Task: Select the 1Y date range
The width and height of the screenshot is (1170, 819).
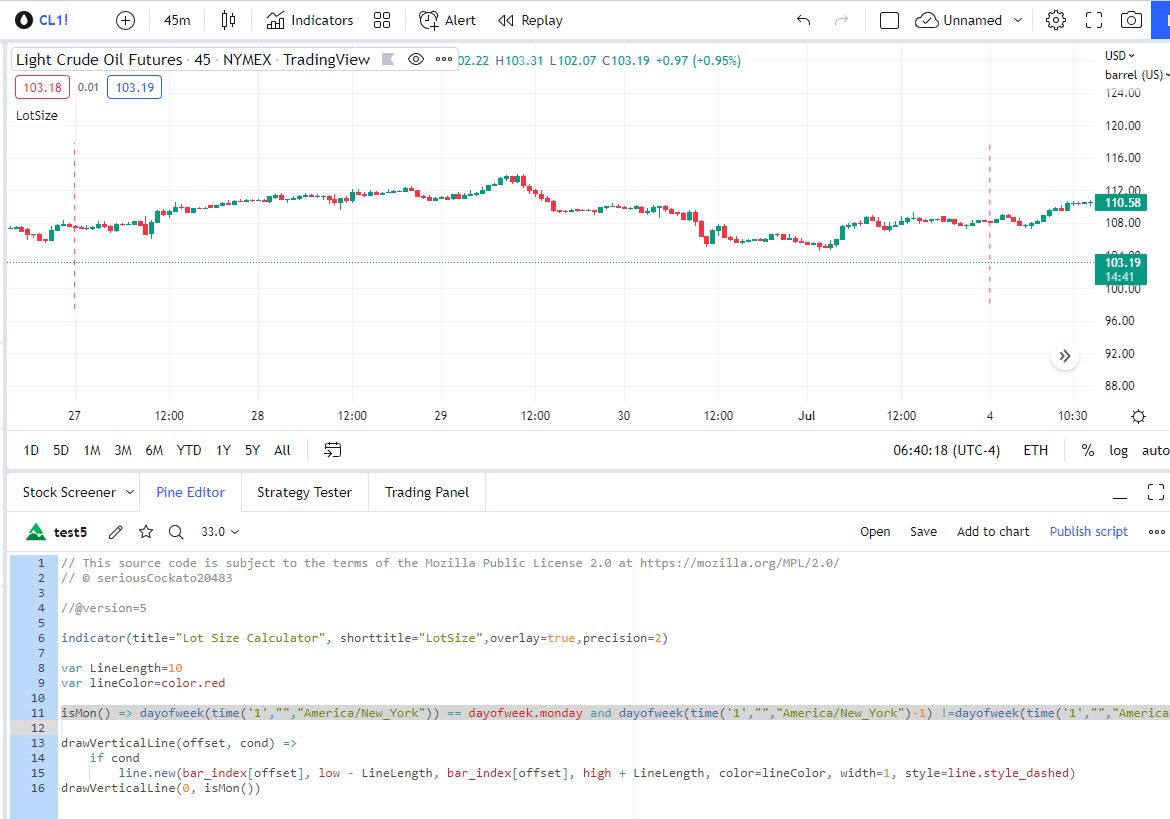Action: click(x=223, y=450)
